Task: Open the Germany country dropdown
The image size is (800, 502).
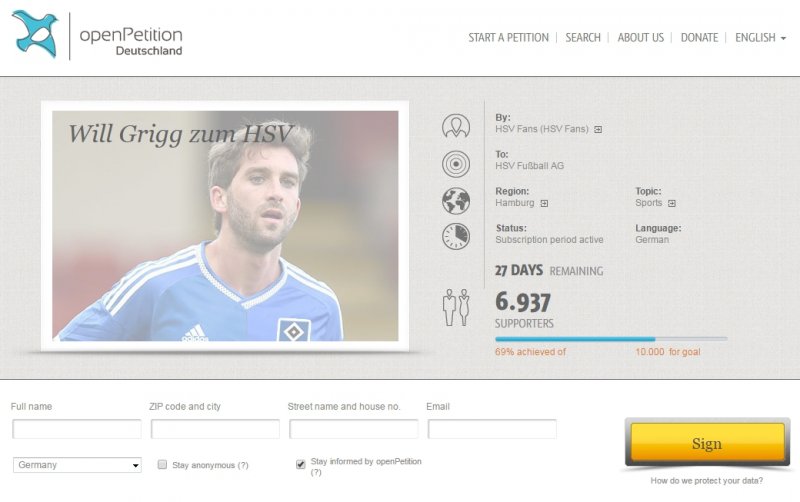Action: [x=77, y=465]
